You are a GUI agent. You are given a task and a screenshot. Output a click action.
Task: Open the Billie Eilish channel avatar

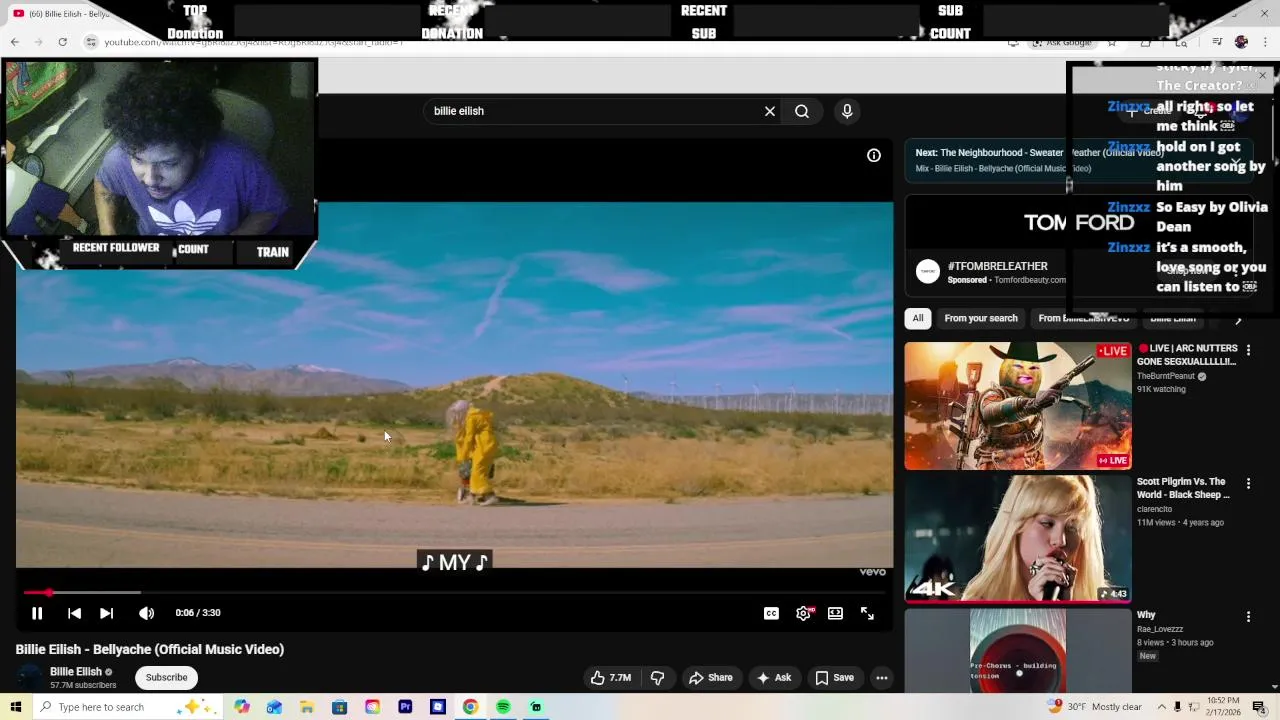(x=30, y=678)
